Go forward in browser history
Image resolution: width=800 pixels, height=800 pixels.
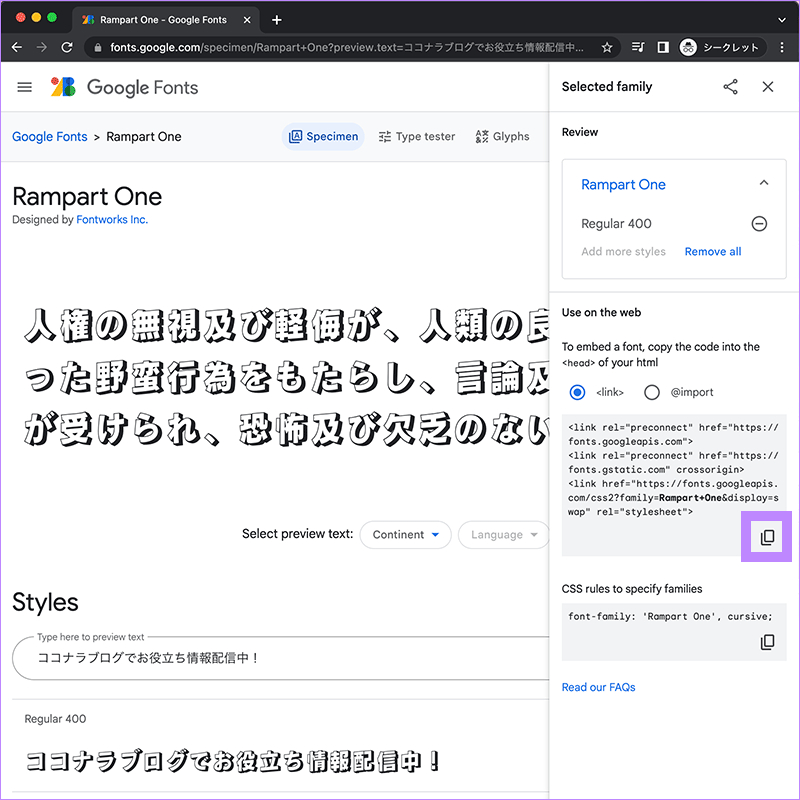click(42, 47)
